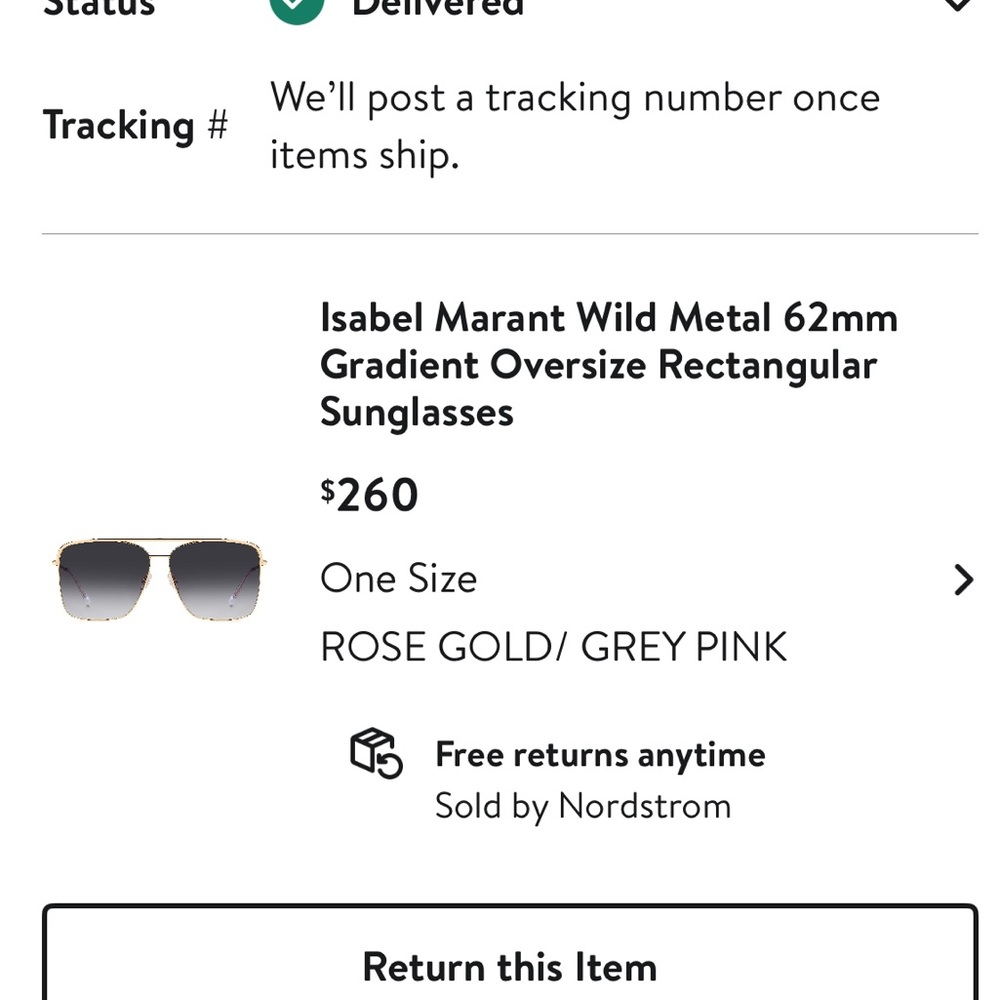This screenshot has width=1000, height=1000.
Task: Open the Isabel Marant sunglasses product title
Action: tap(608, 364)
